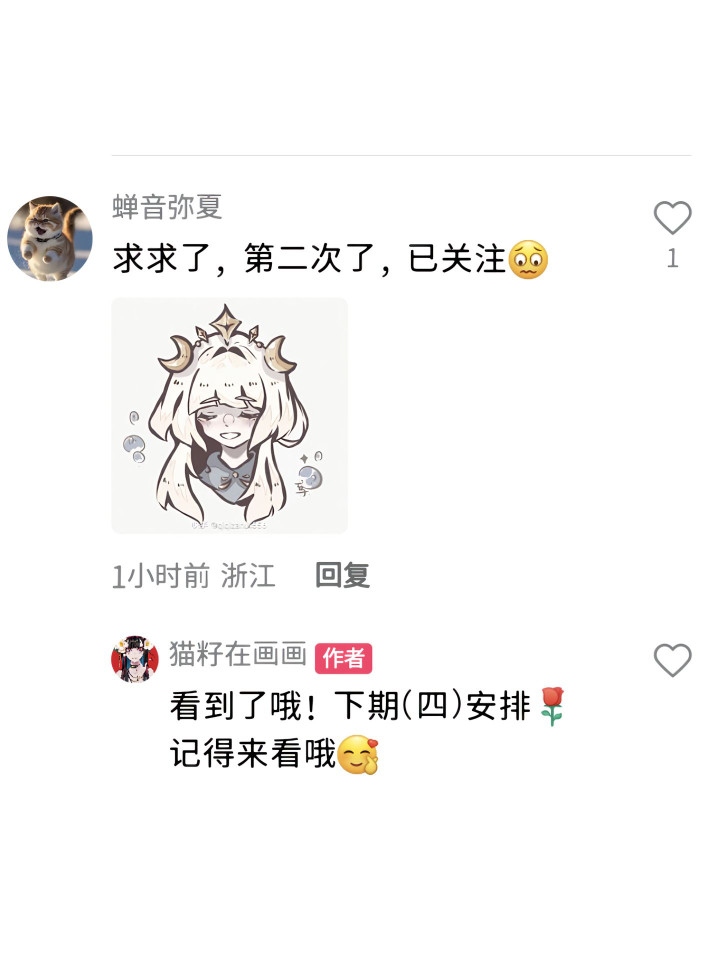
Task: Select the comment text 求求了，第二次了，已关注
Action: pos(309,258)
